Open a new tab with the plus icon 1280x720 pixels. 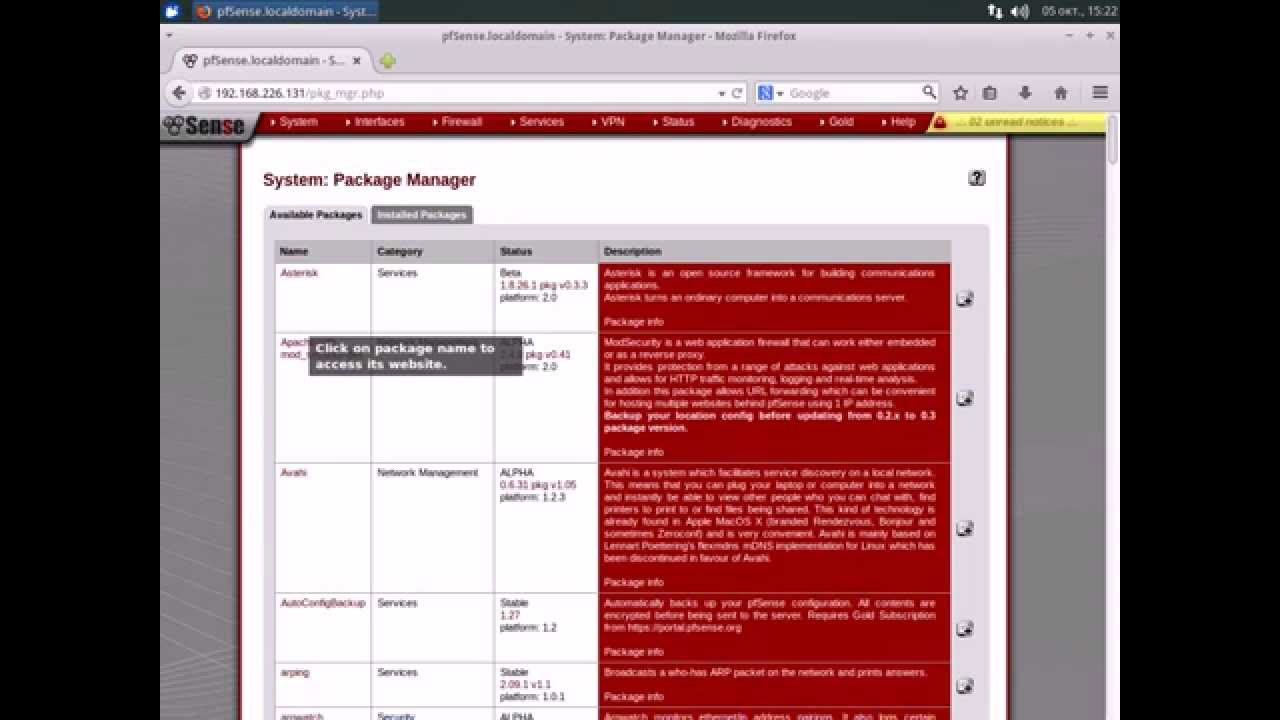tap(387, 61)
